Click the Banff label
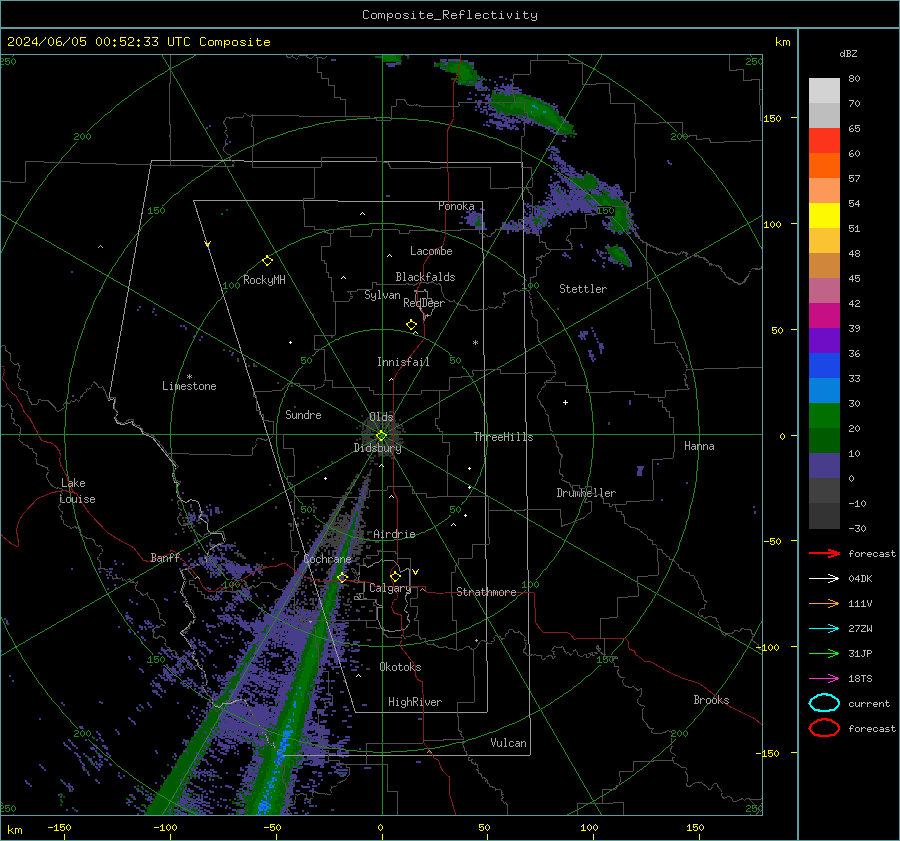 click(165, 557)
